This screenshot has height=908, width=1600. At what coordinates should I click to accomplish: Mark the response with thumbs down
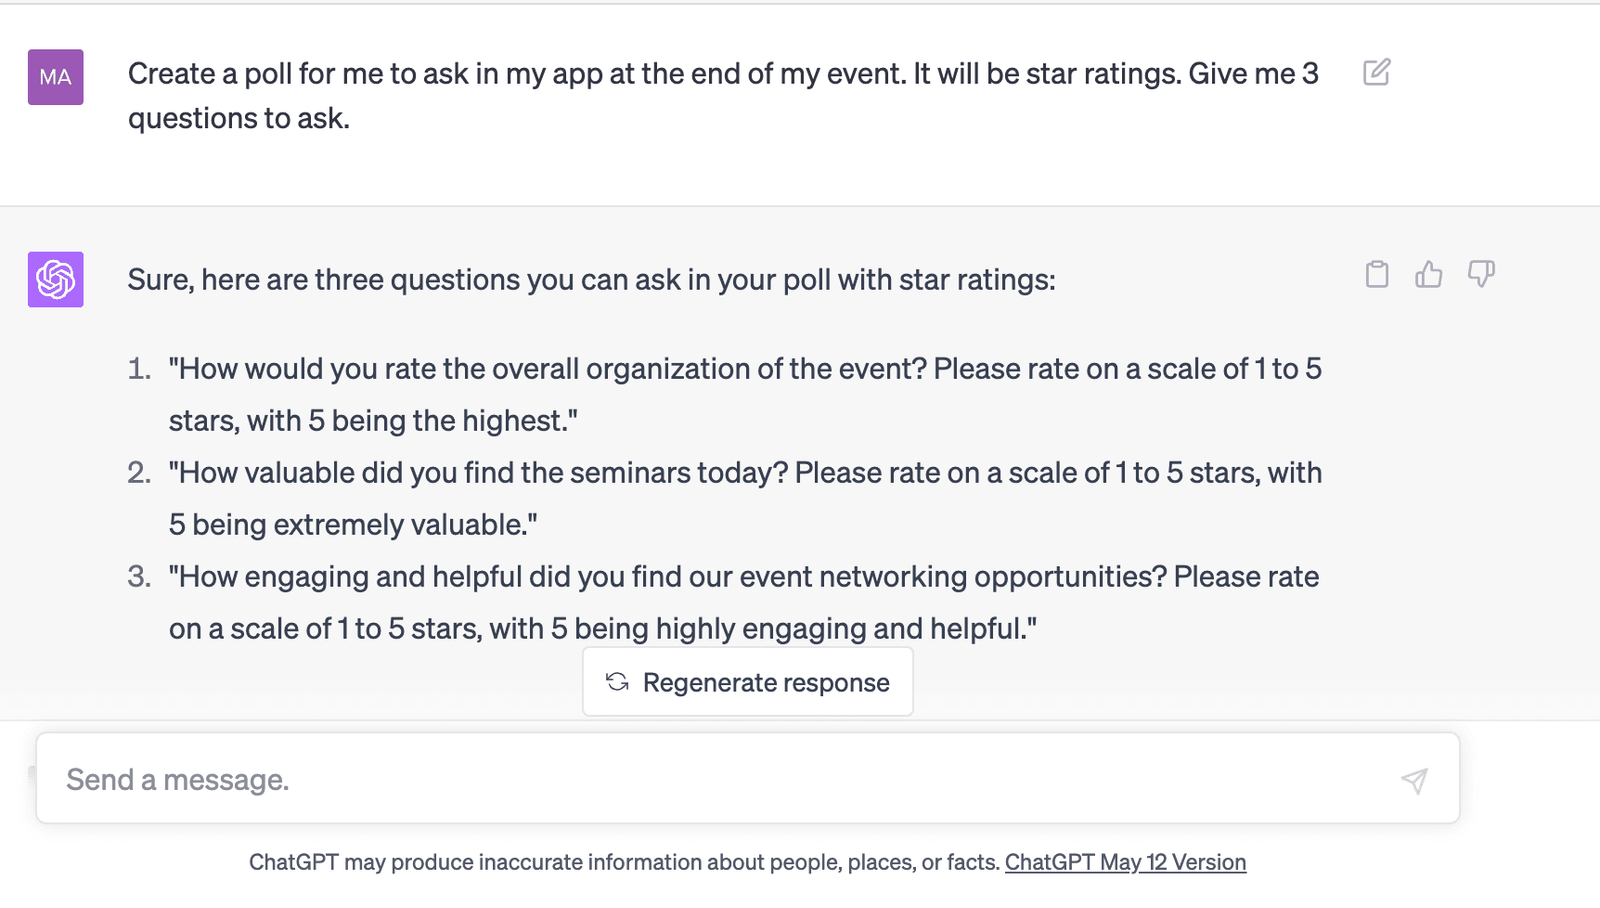click(1481, 274)
